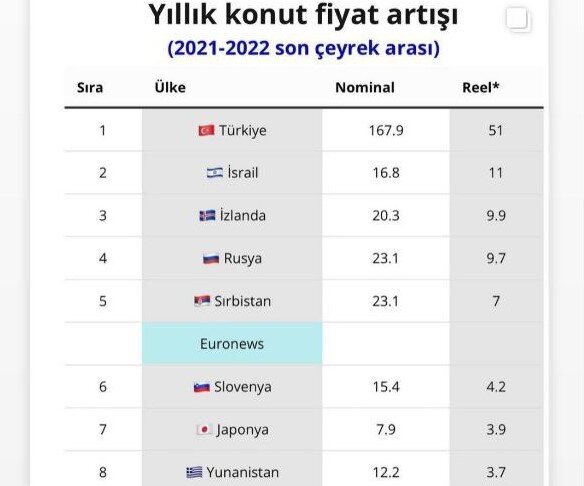Screen dimensions: 584x486
Task: Click the Türkiye flag icon
Action: [206, 130]
